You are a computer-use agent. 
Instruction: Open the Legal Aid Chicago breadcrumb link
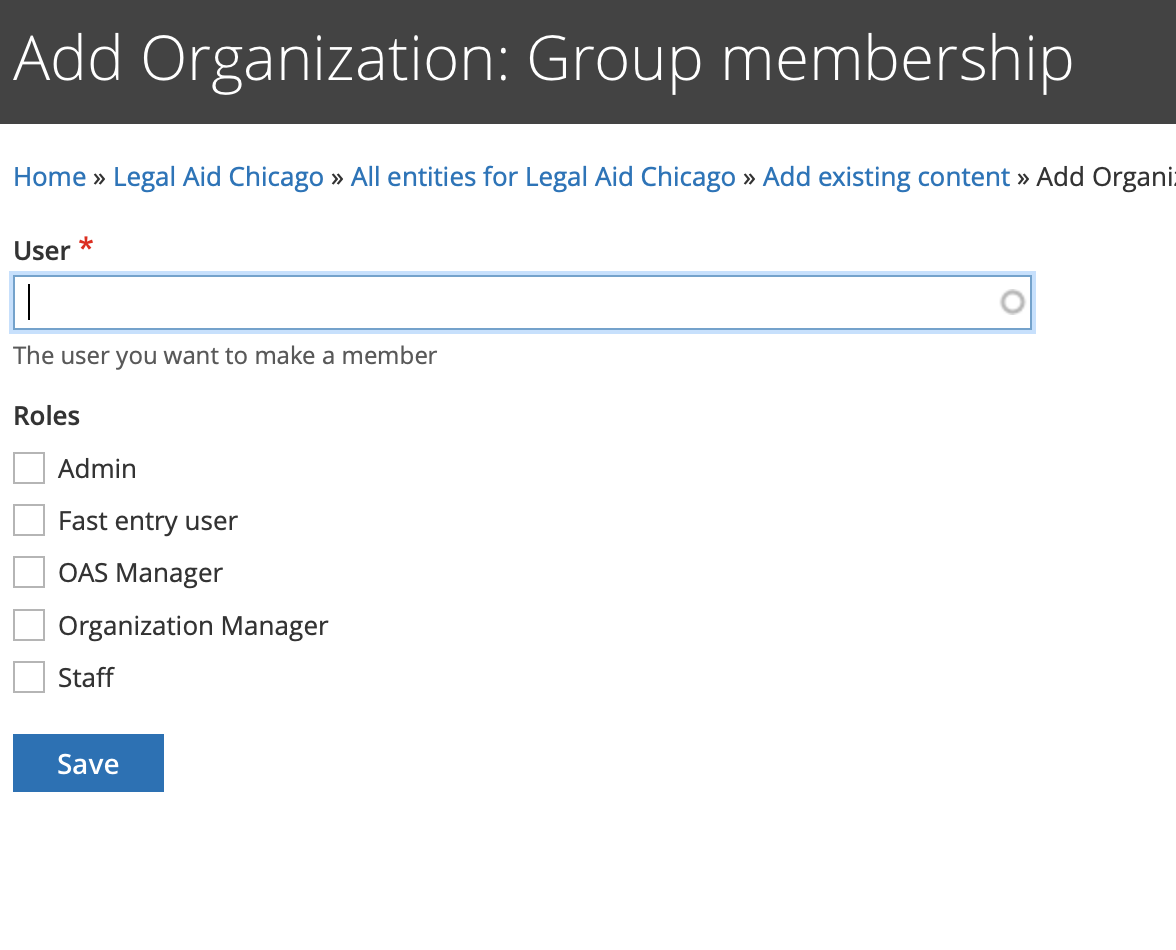pos(218,177)
